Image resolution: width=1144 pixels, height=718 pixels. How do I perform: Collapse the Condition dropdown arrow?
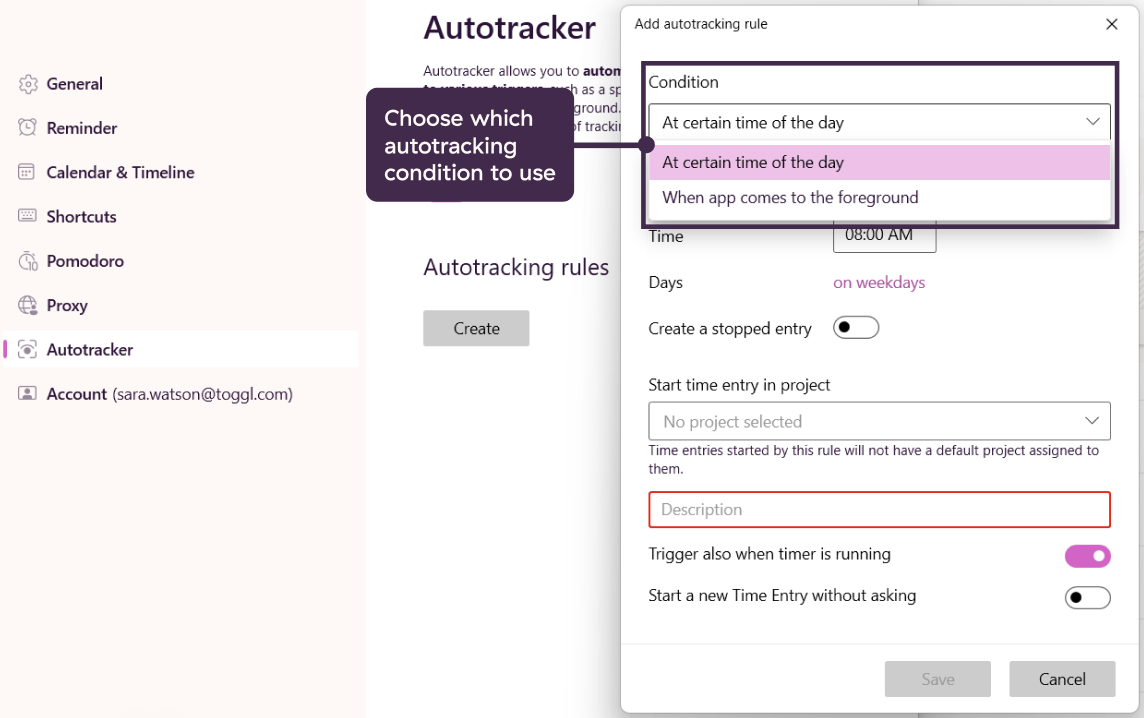coord(1092,122)
